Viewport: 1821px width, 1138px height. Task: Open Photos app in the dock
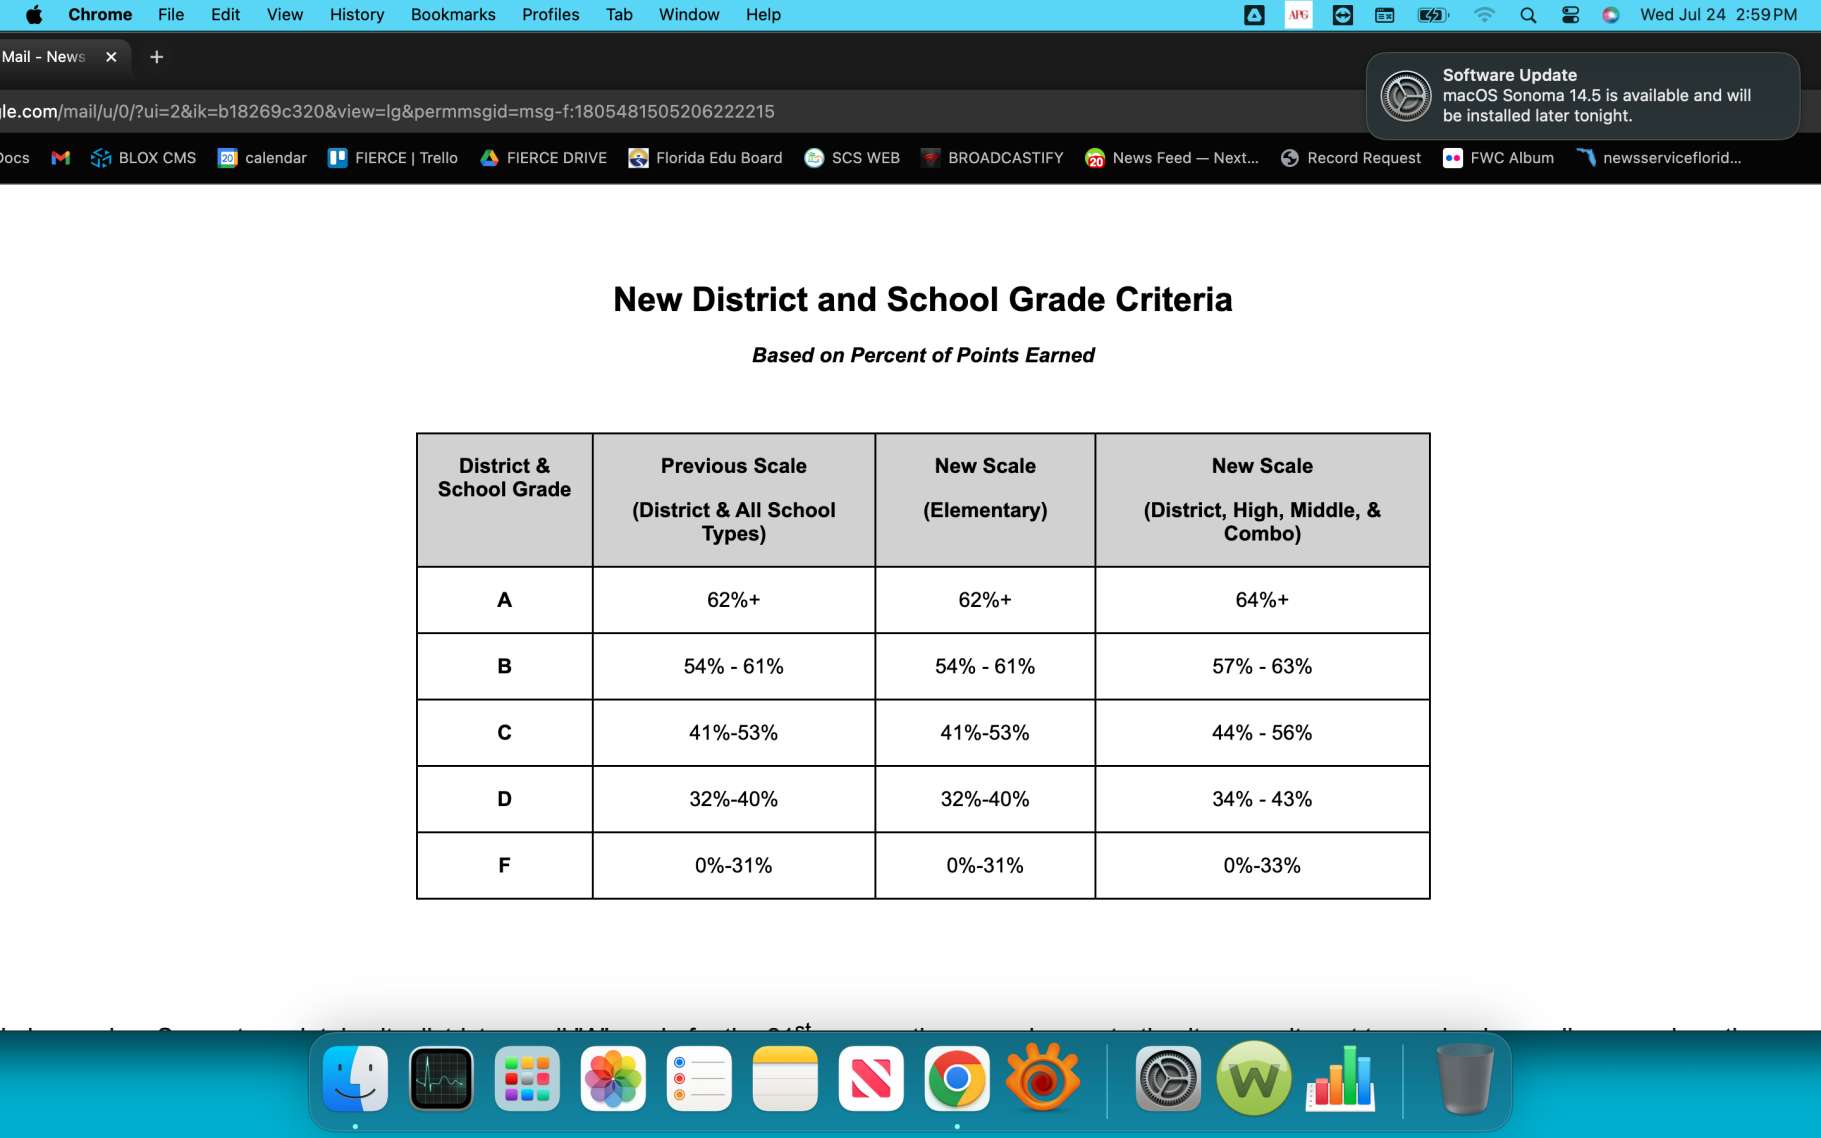(x=613, y=1079)
